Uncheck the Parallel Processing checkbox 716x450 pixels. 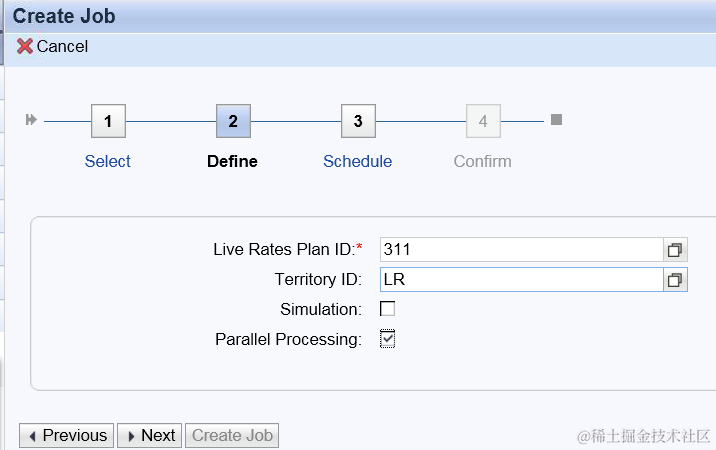(387, 339)
